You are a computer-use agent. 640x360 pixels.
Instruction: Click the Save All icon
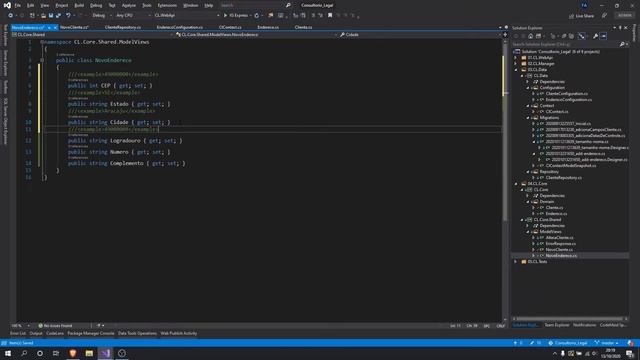pyautogui.click(x=58, y=16)
